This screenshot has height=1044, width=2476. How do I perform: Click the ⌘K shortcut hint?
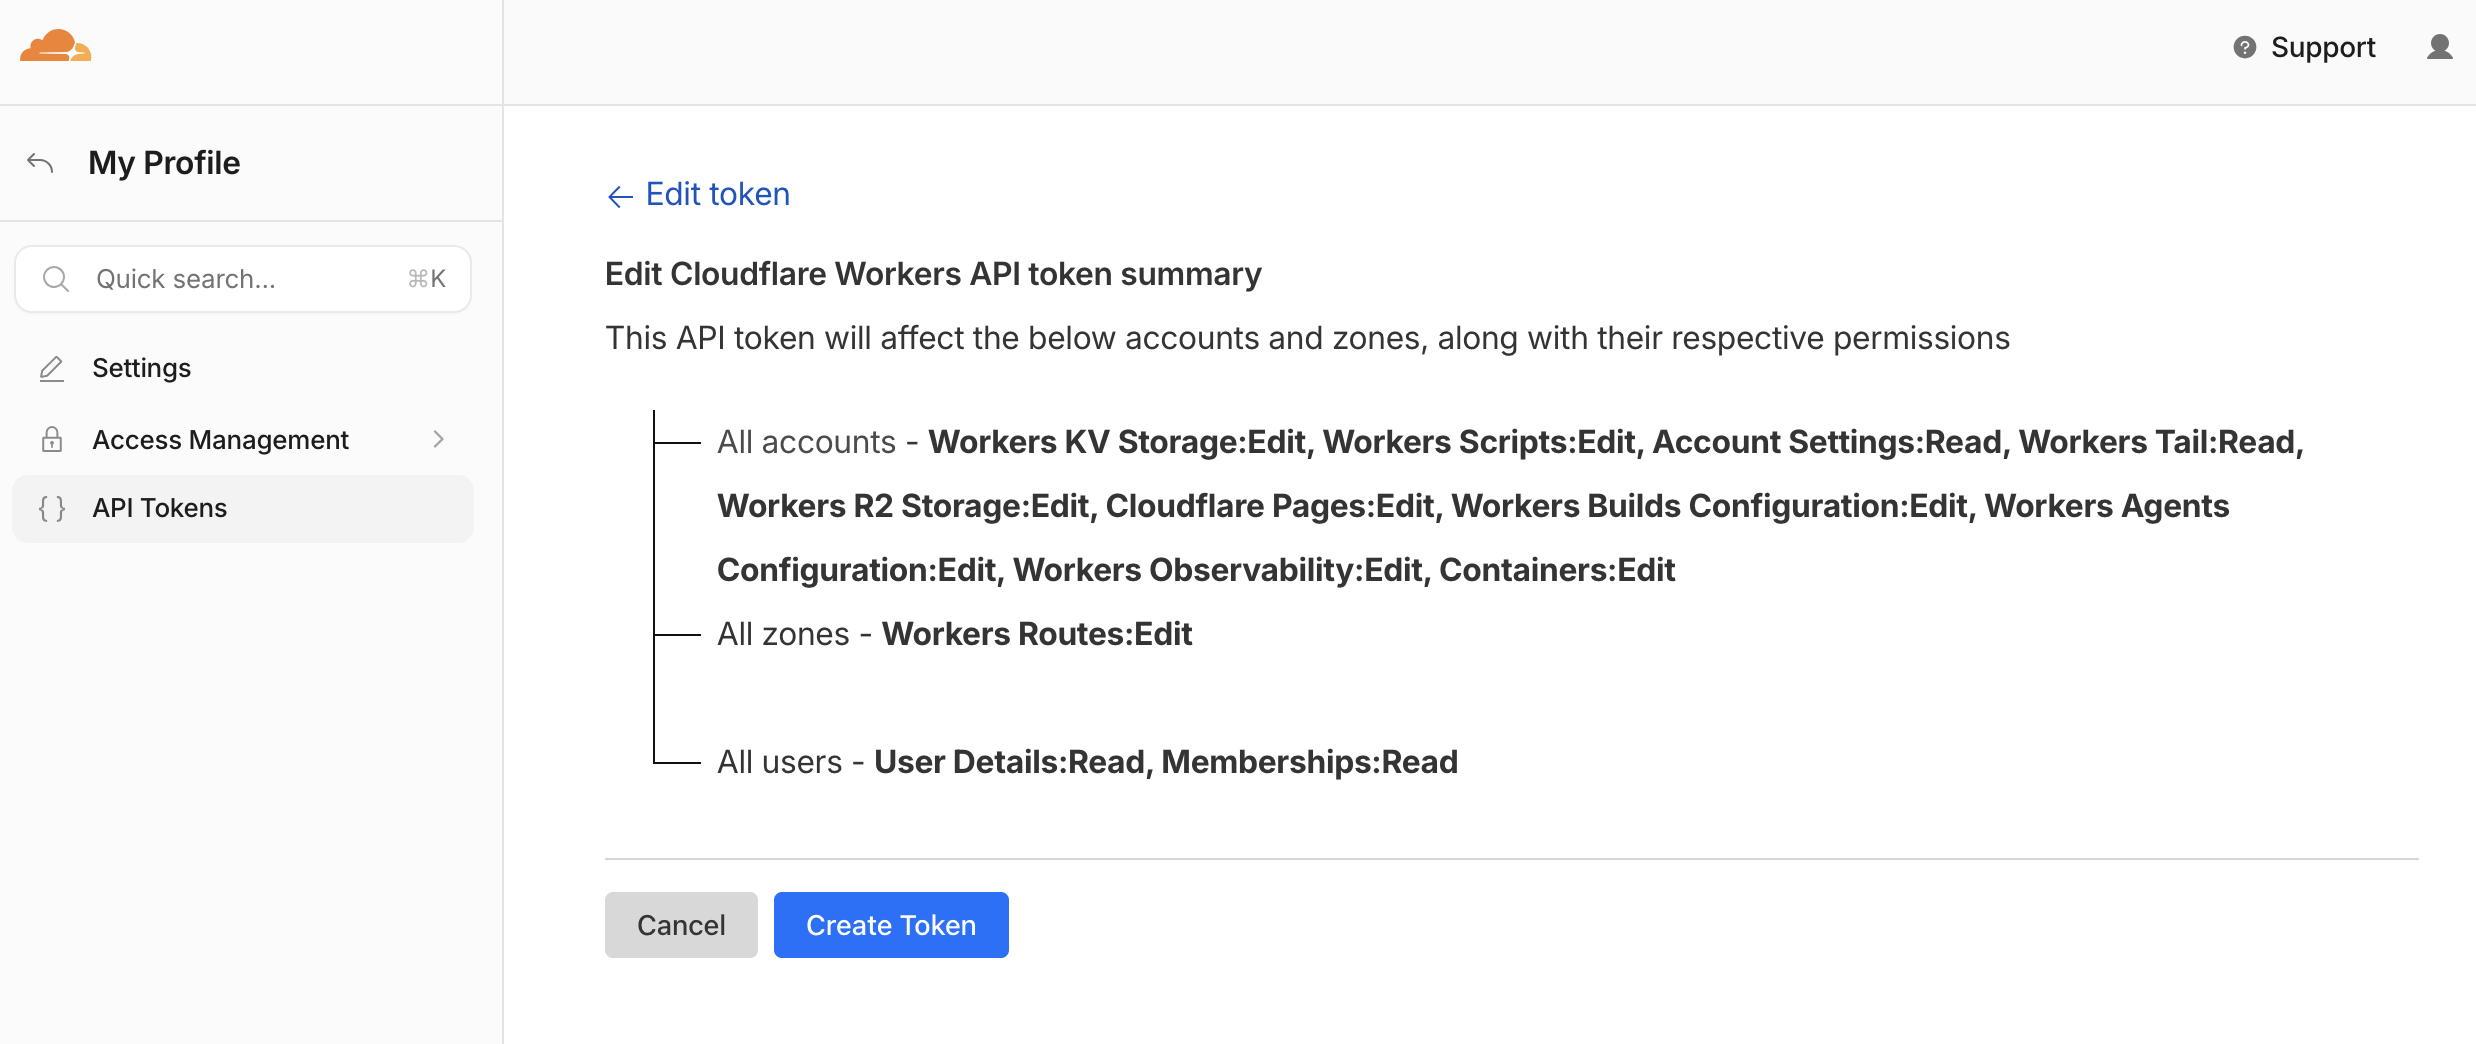coord(427,279)
